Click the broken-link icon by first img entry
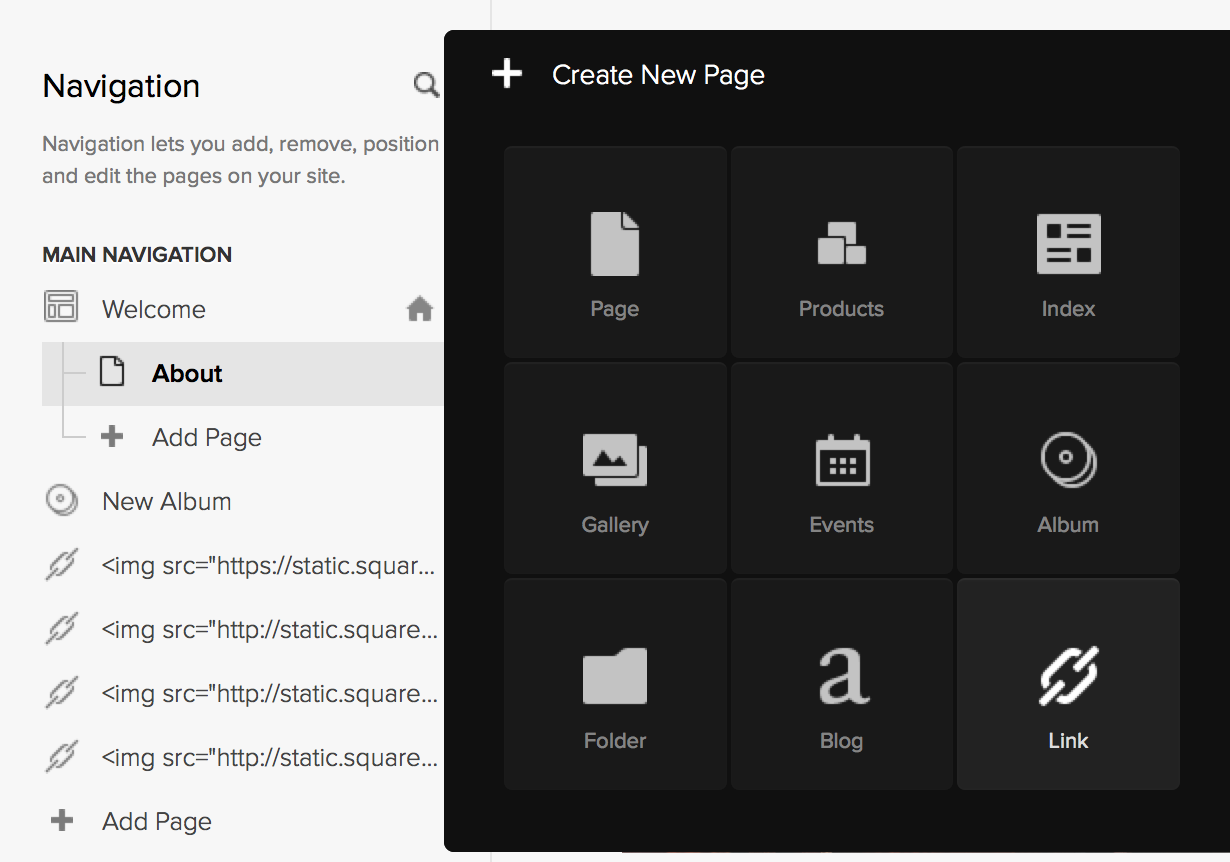 pyautogui.click(x=61, y=565)
